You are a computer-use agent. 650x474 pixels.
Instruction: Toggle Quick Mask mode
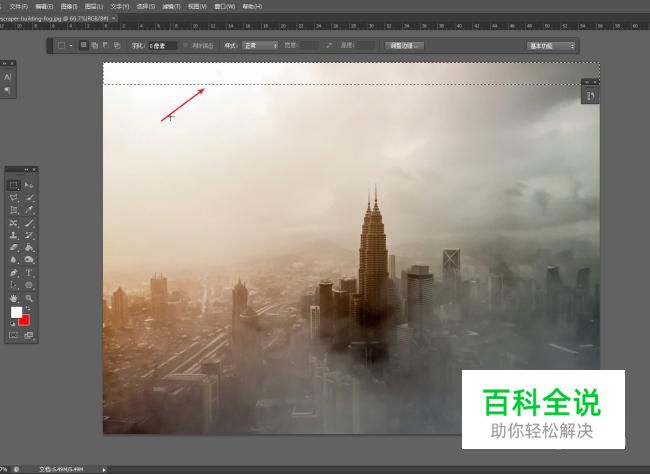click(x=14, y=335)
